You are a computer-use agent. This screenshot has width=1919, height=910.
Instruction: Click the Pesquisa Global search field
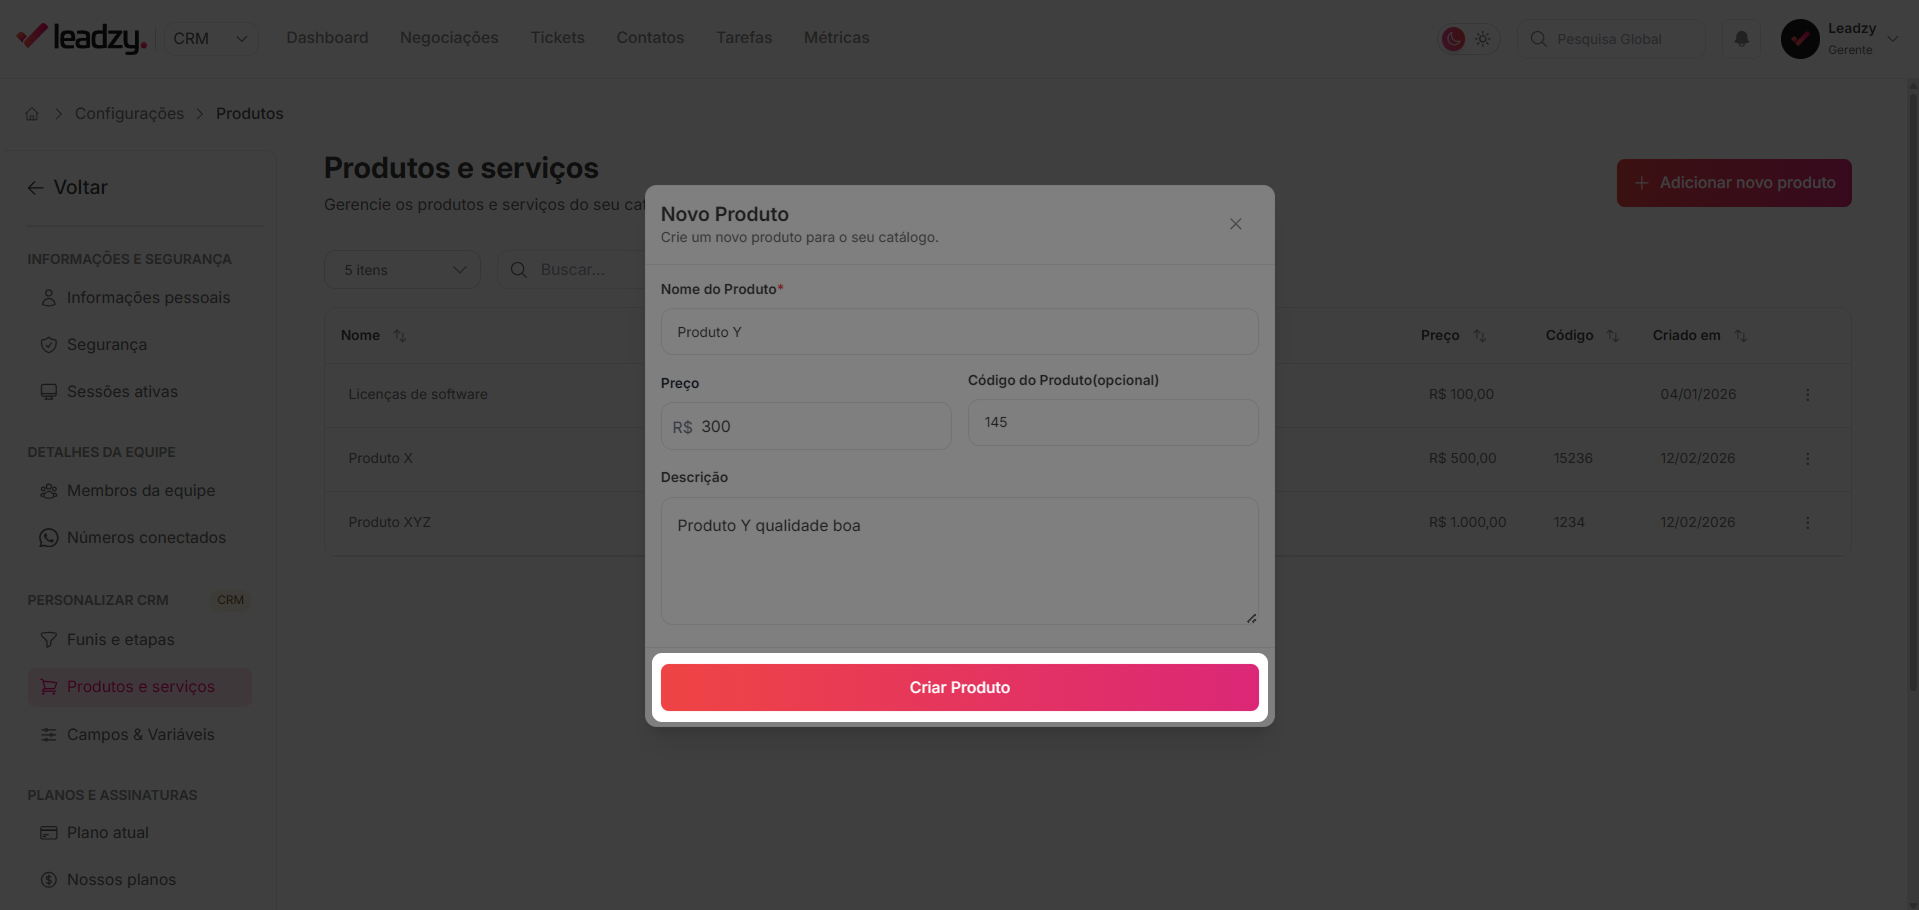[x=1610, y=39]
